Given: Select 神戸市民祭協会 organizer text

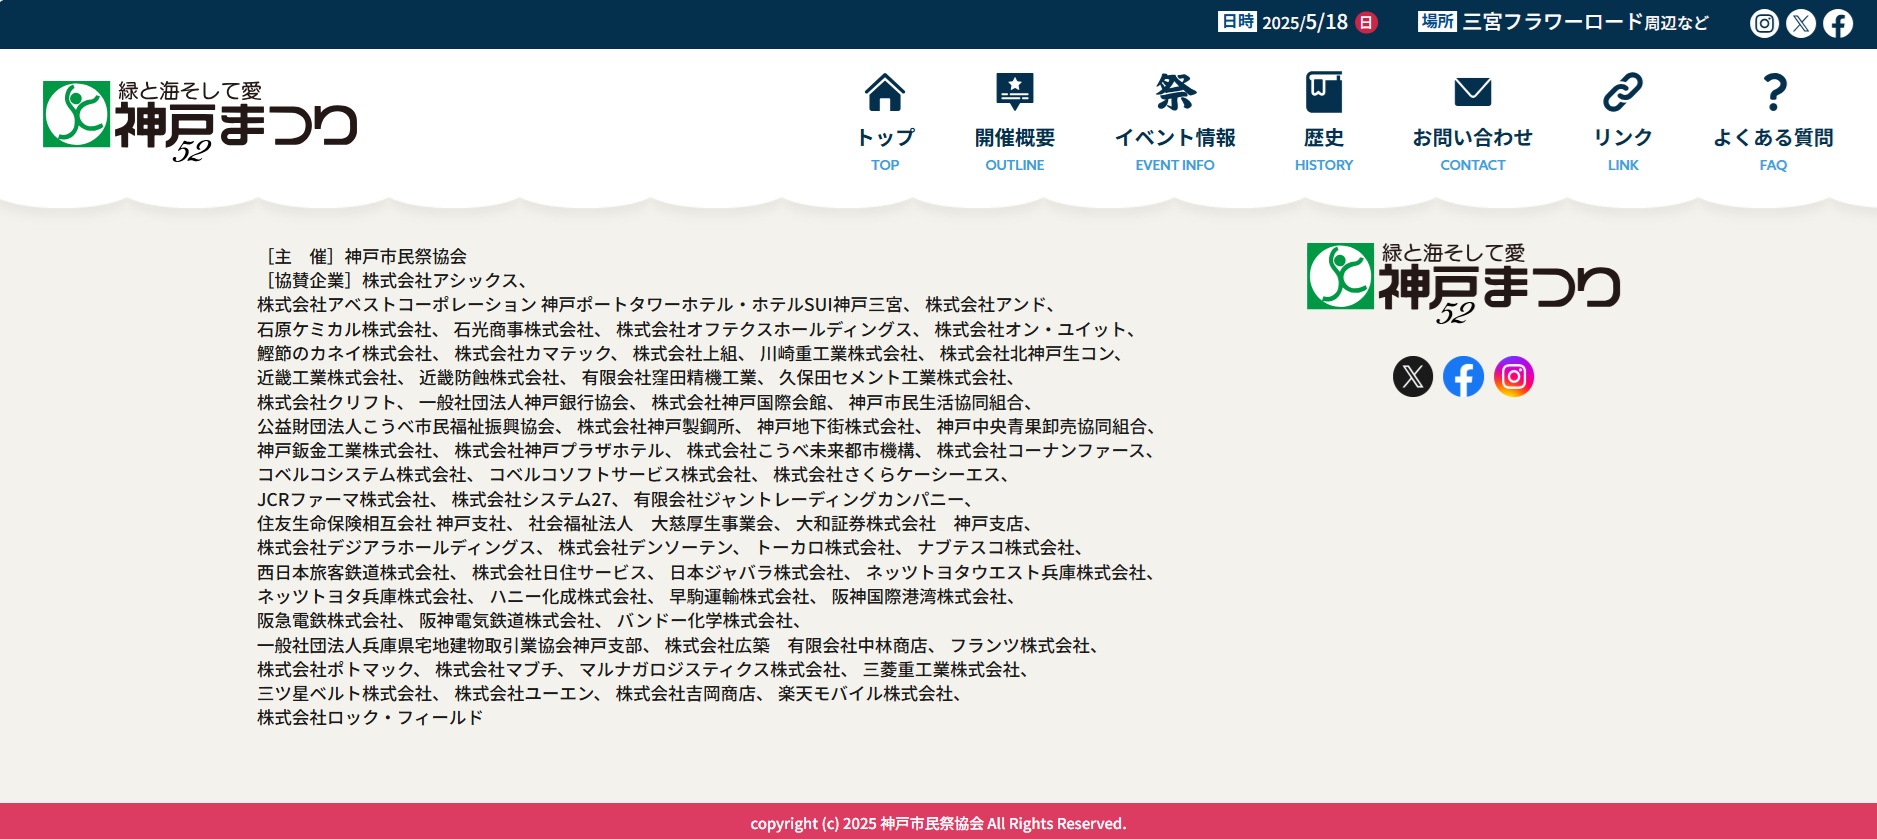Looking at the screenshot, I should point(406,257).
